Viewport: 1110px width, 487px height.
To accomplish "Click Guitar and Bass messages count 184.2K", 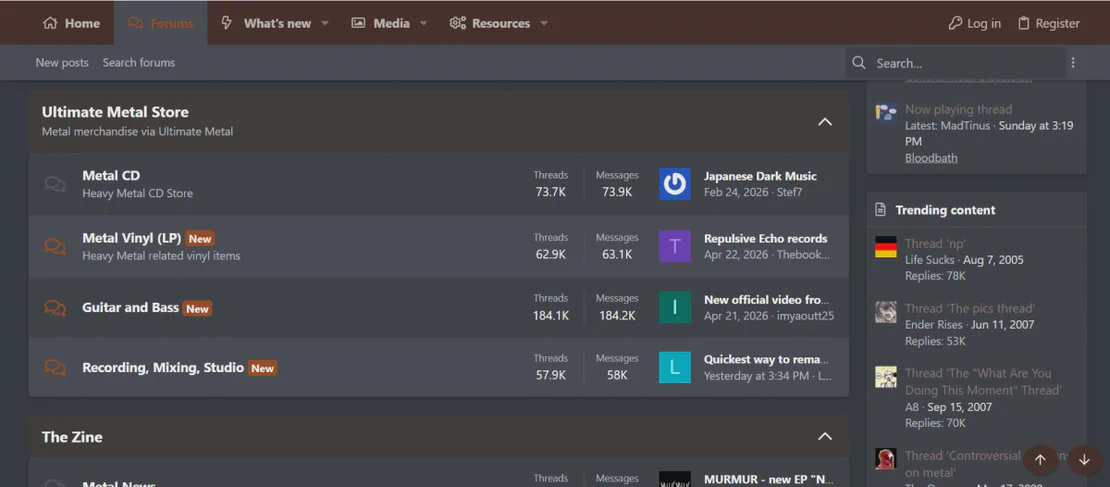I will pyautogui.click(x=617, y=316).
